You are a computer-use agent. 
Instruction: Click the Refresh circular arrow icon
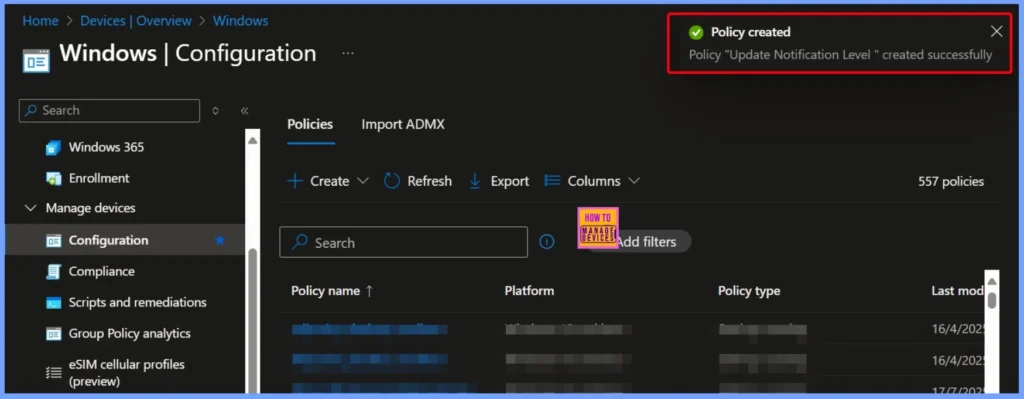tap(392, 181)
